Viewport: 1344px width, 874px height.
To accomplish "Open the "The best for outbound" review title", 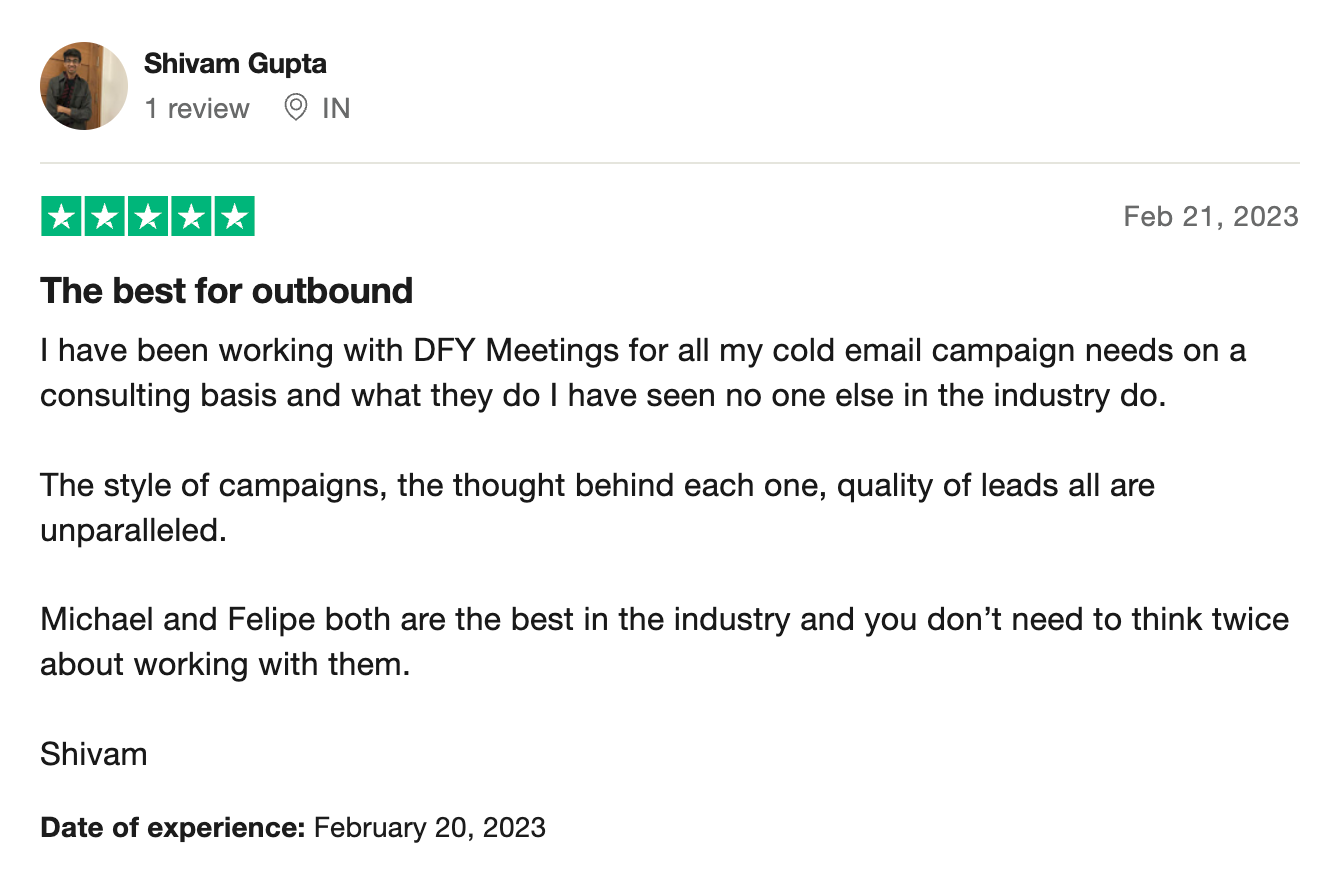I will click(x=226, y=291).
